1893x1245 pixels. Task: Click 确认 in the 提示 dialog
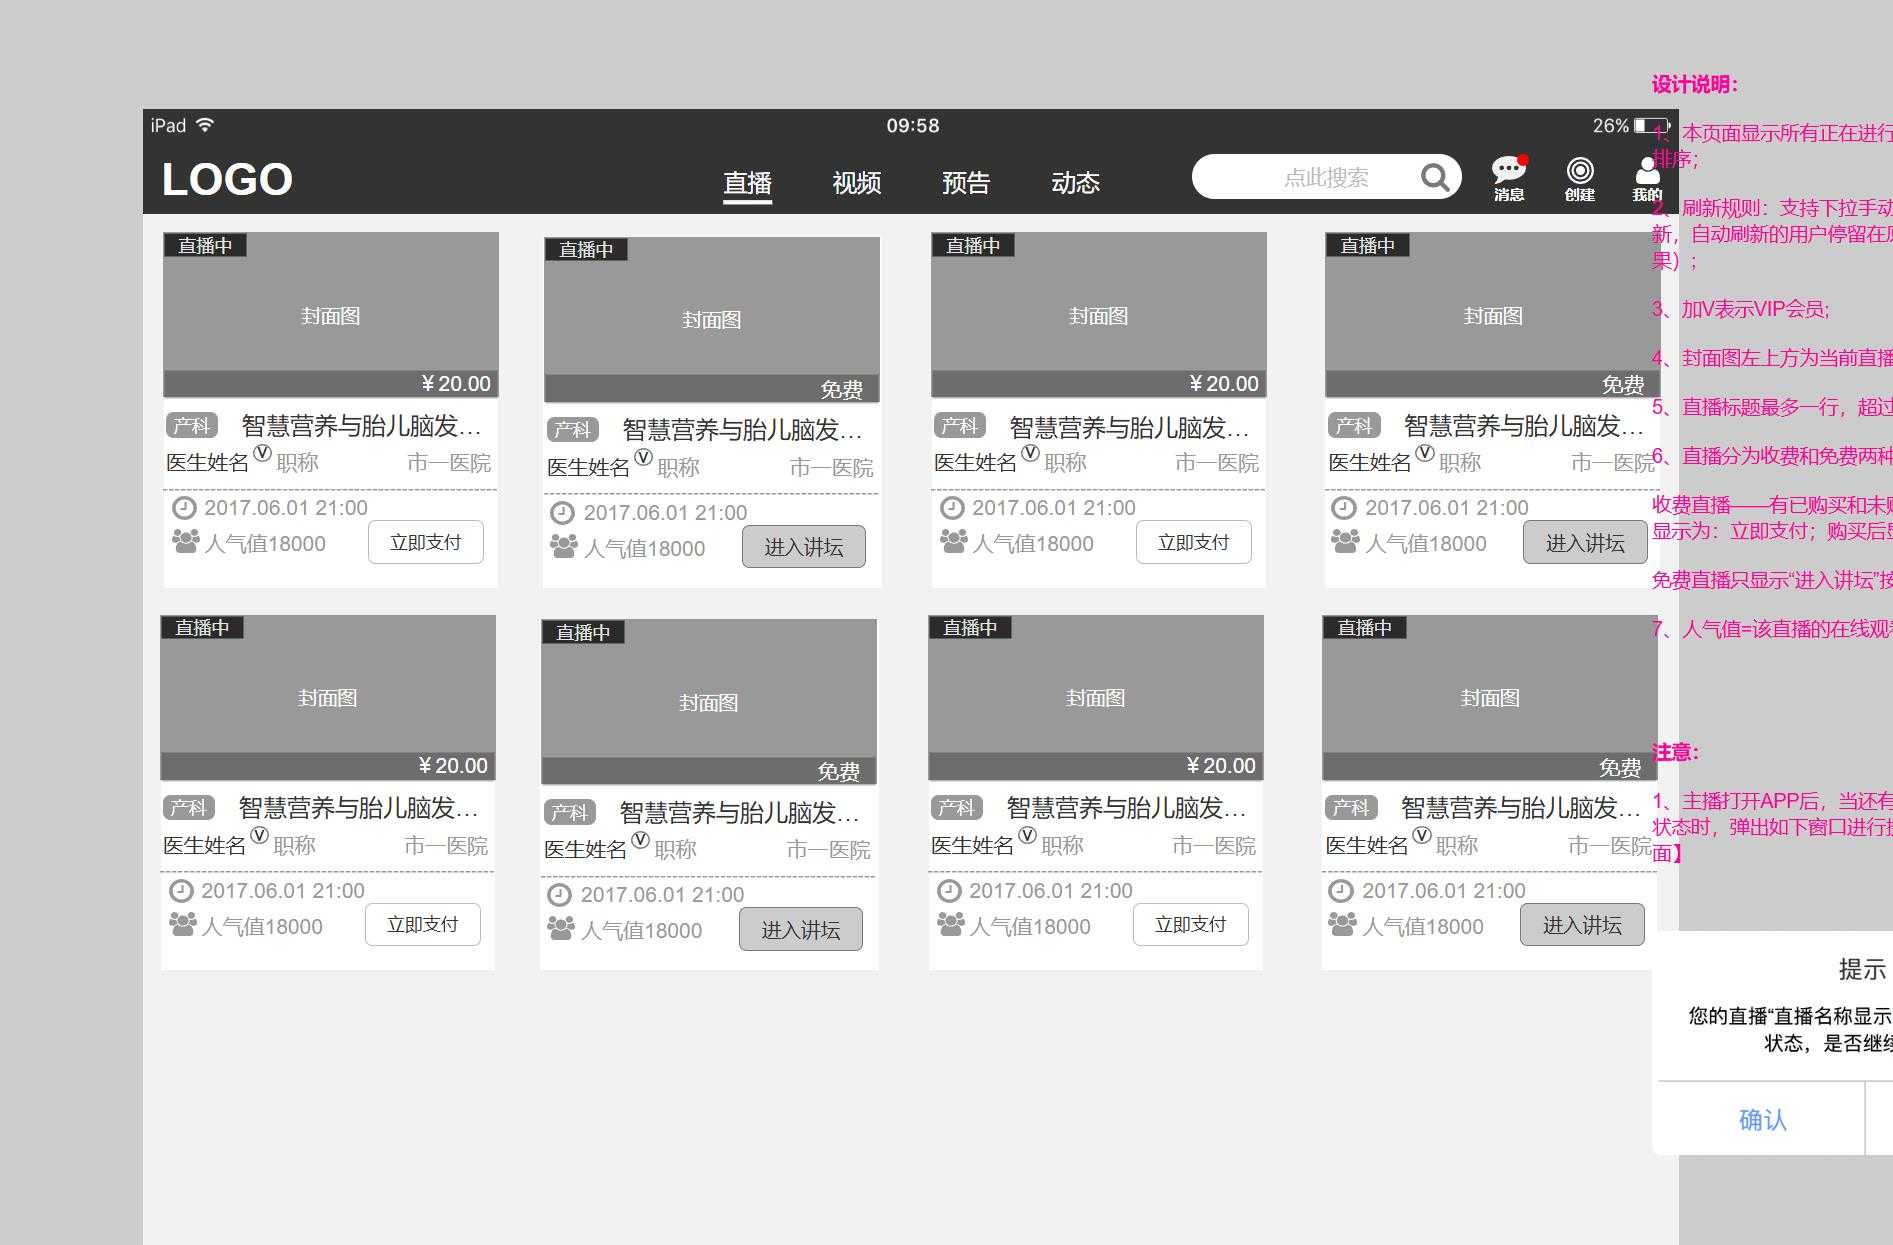pyautogui.click(x=1762, y=1119)
